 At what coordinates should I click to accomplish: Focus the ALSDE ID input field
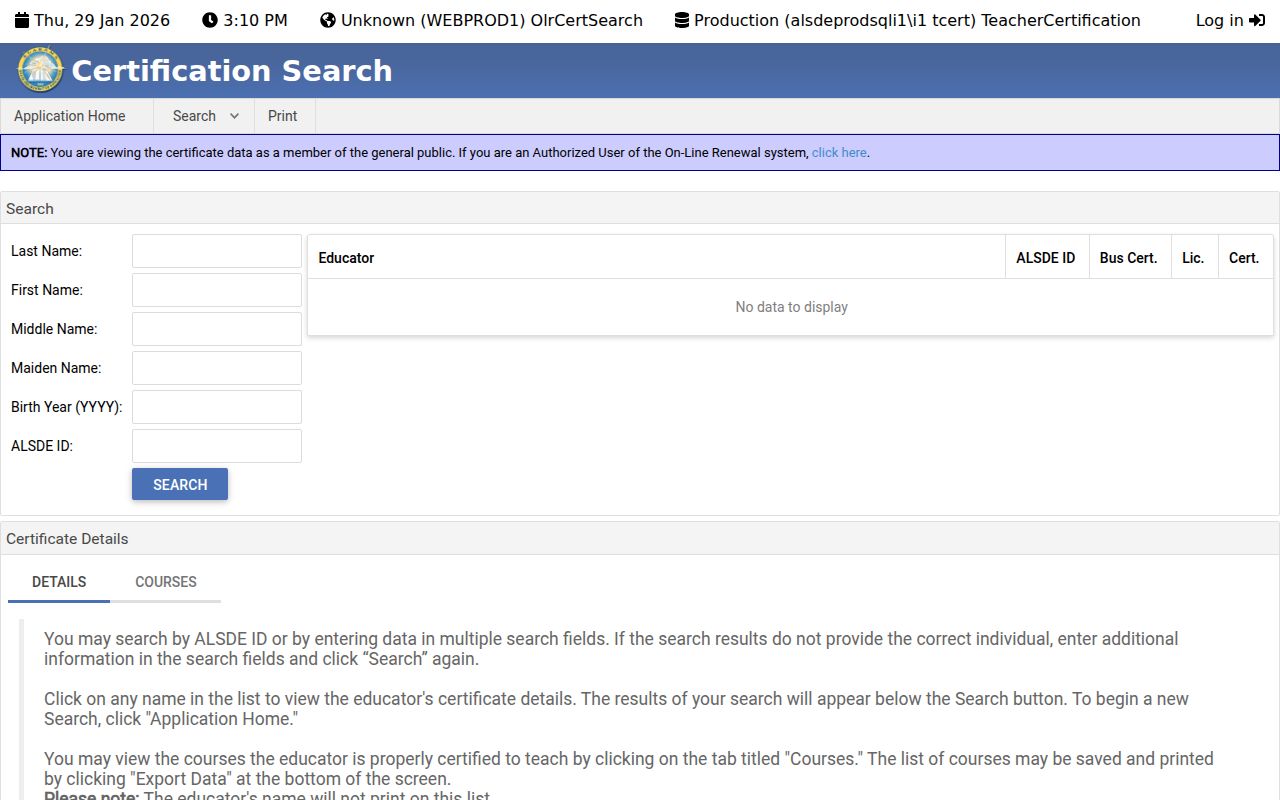coord(217,446)
